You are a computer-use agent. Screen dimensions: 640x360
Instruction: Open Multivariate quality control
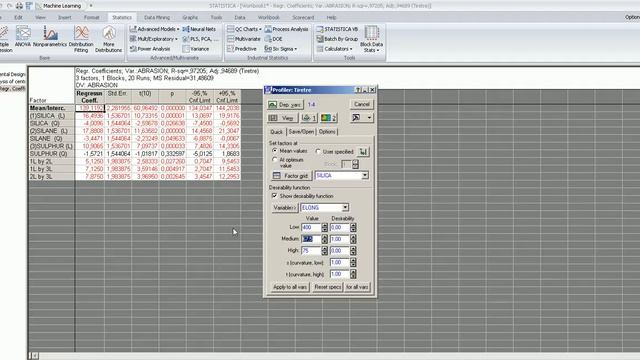(244, 39)
